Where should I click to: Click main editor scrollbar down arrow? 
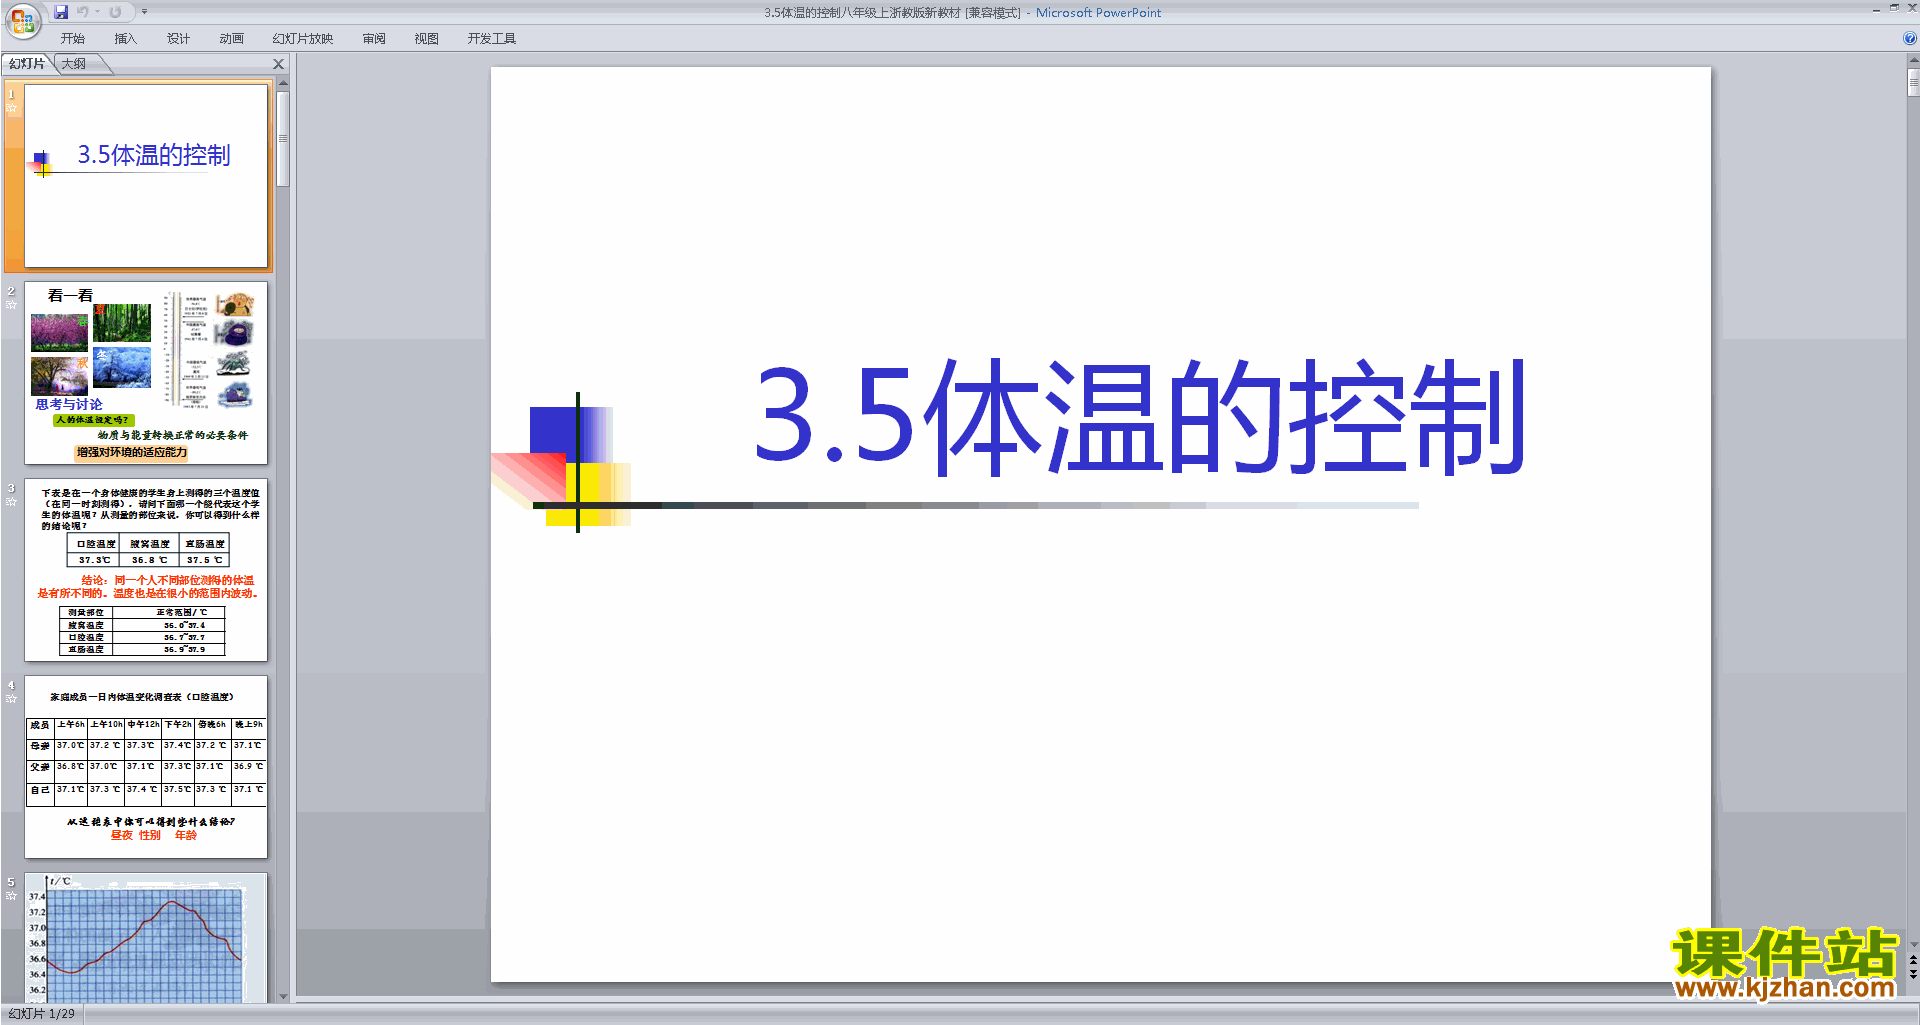1913,944
